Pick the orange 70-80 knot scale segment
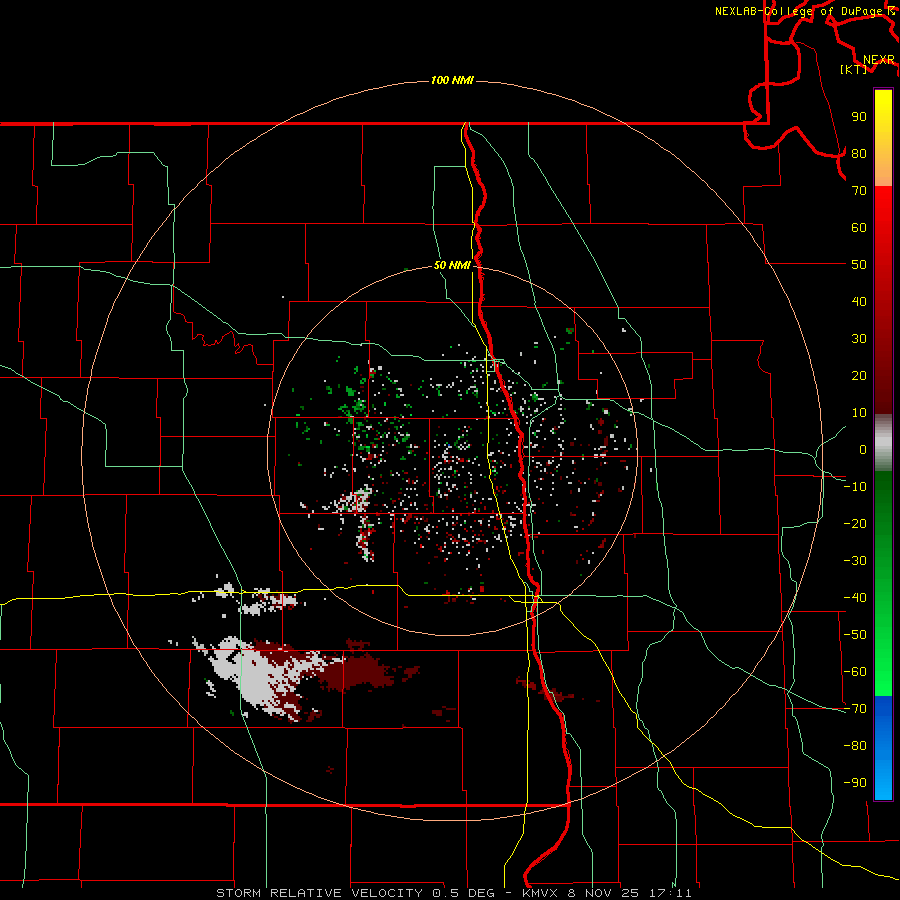This screenshot has width=900, height=900. tap(883, 169)
